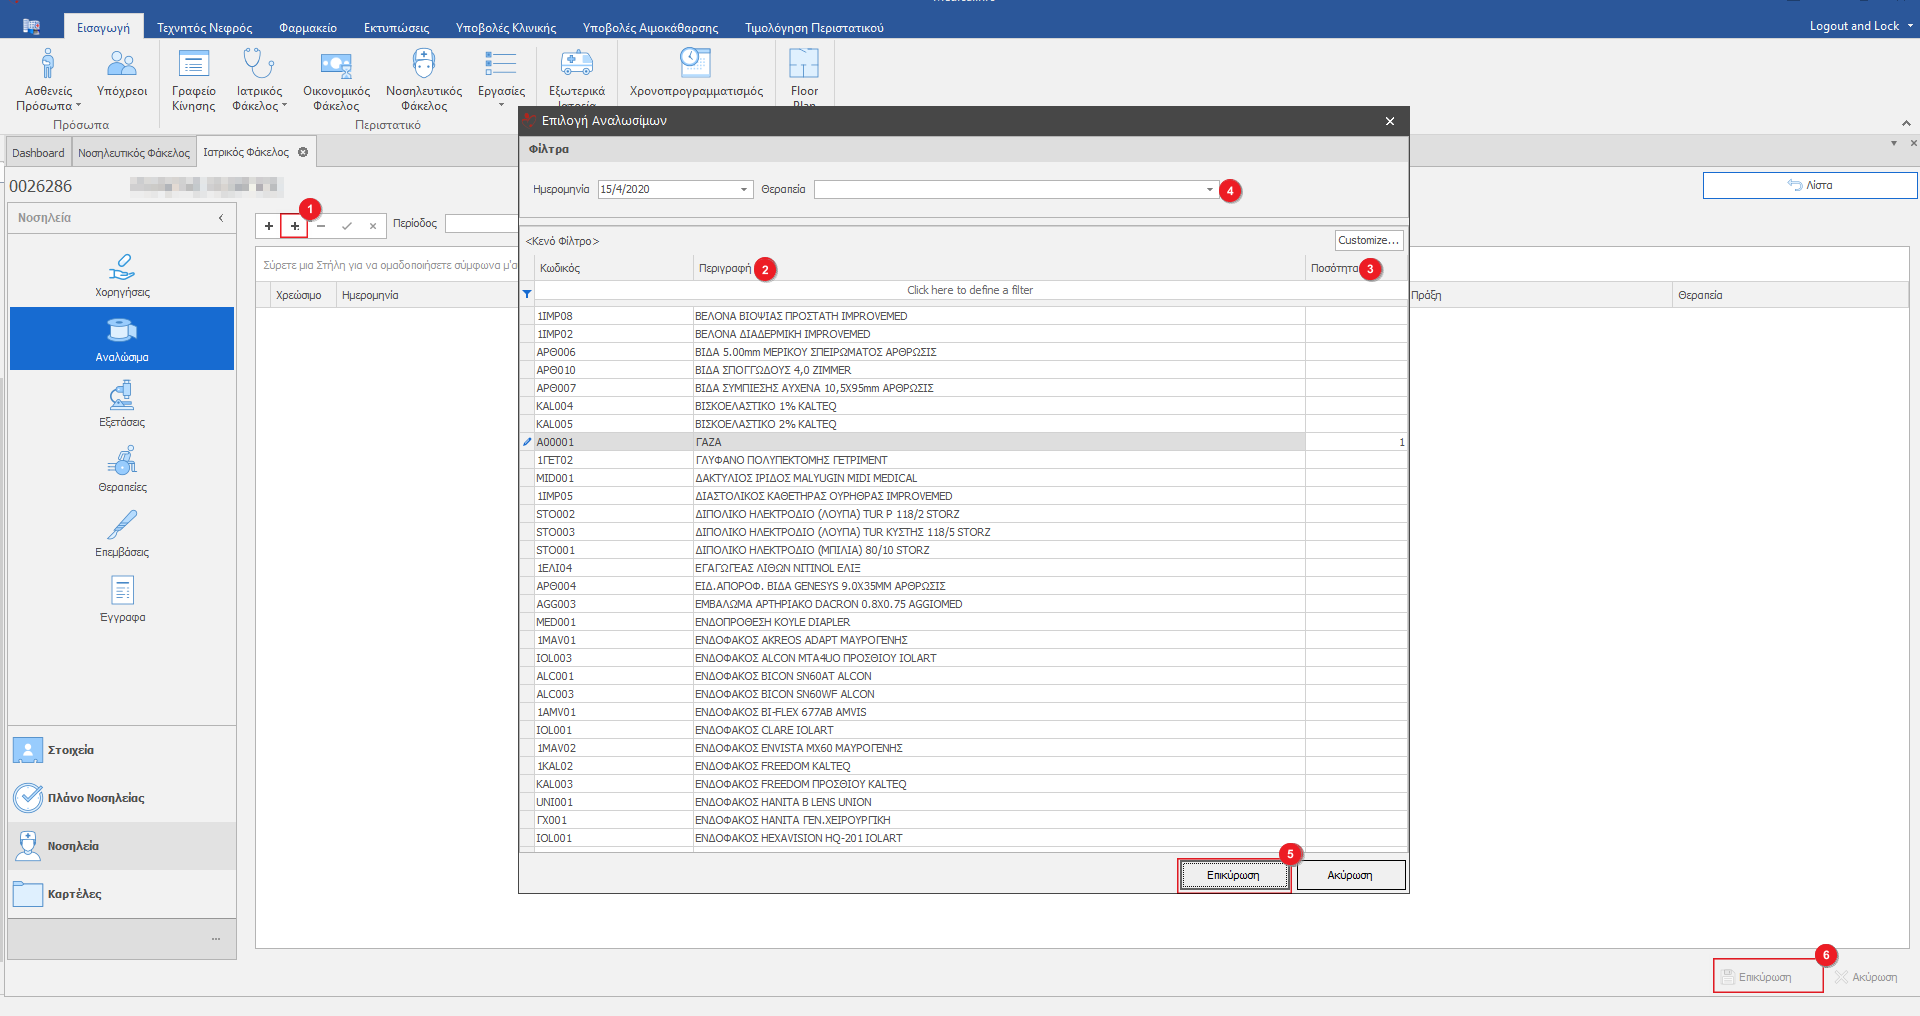
Task: Click the 'Click here to define a filter' row
Action: (x=969, y=290)
